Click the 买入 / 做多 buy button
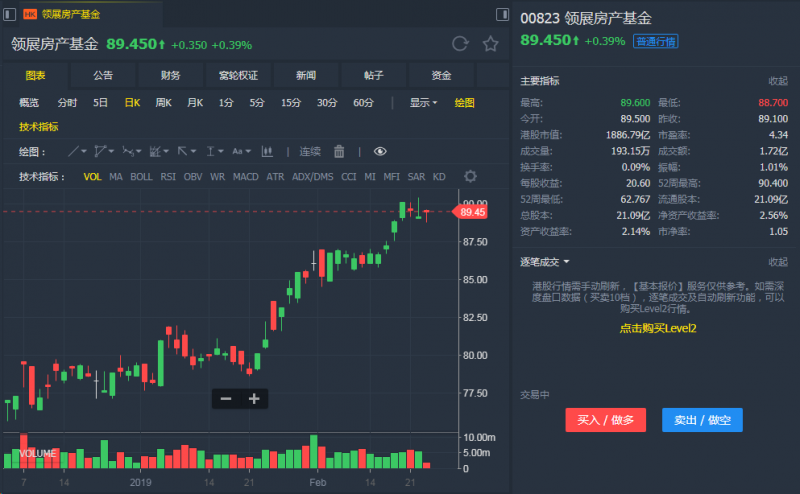 [606, 420]
